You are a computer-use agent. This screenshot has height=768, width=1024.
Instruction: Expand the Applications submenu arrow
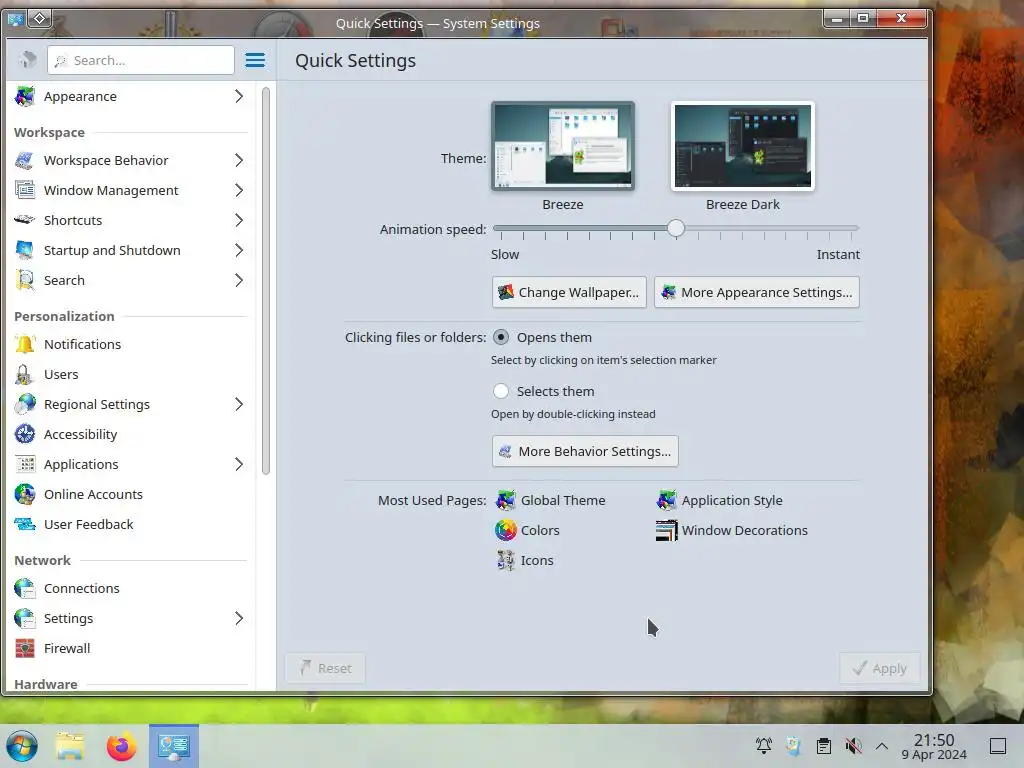click(x=239, y=464)
